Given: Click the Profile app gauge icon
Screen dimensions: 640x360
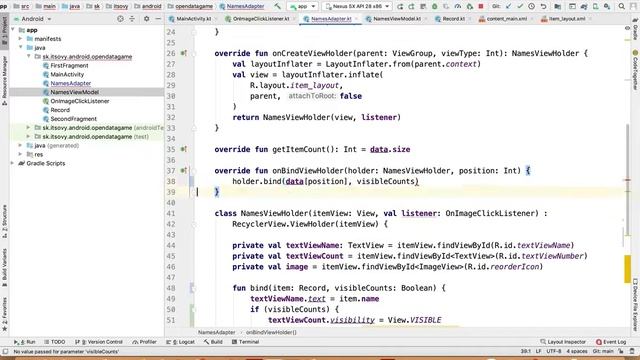Looking at the screenshot, I should click(x=458, y=6).
